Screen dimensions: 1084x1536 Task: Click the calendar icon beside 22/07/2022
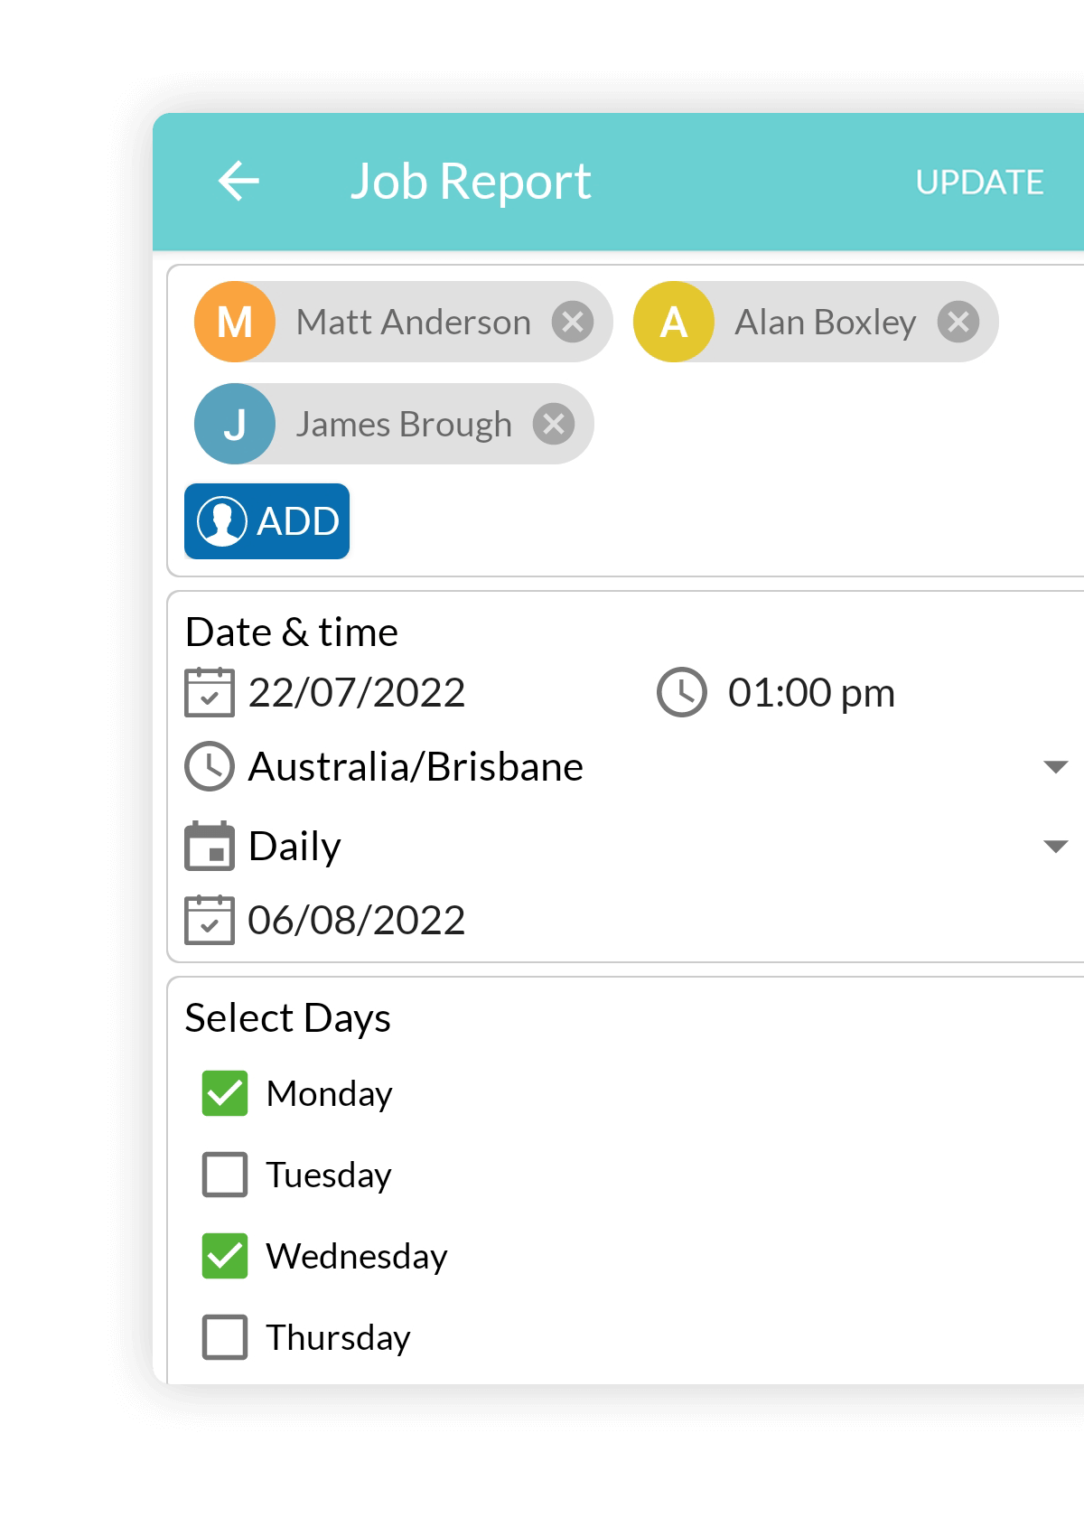209,692
